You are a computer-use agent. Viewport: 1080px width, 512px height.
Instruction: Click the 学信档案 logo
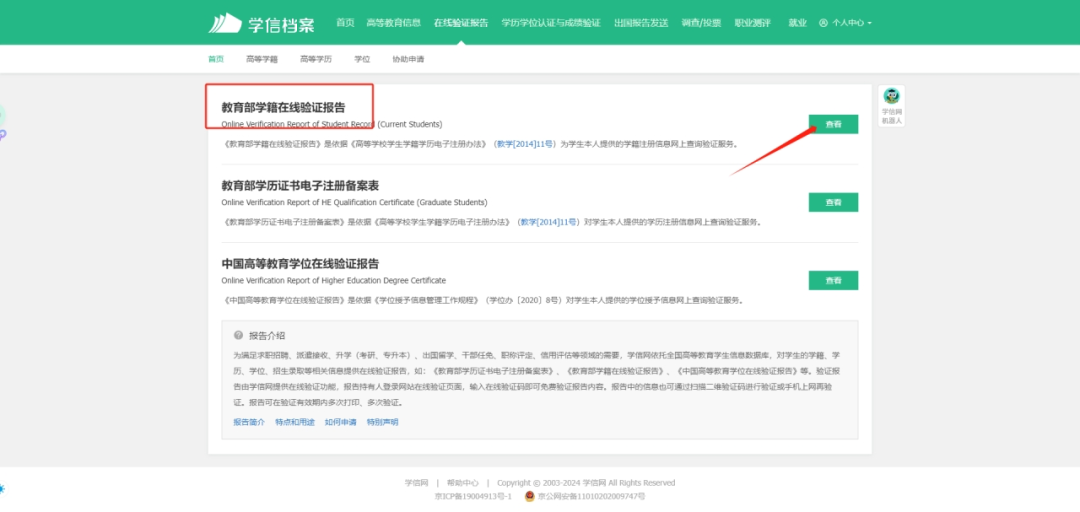(x=261, y=23)
